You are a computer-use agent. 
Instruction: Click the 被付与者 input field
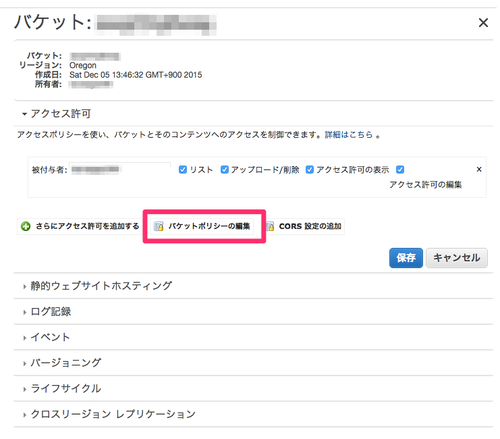(120, 169)
